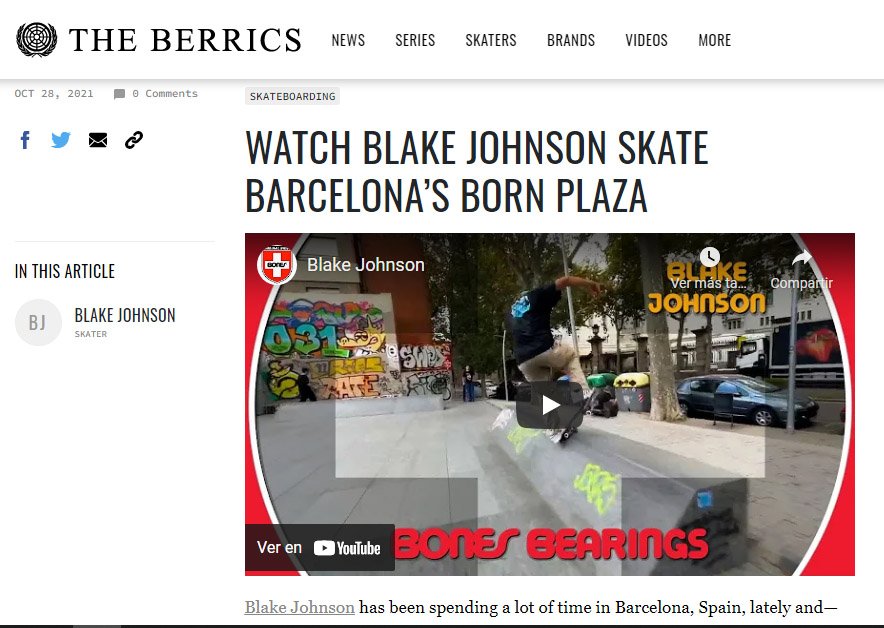This screenshot has width=884, height=628.
Task: Open Bones channel avatar in video
Action: (277, 264)
